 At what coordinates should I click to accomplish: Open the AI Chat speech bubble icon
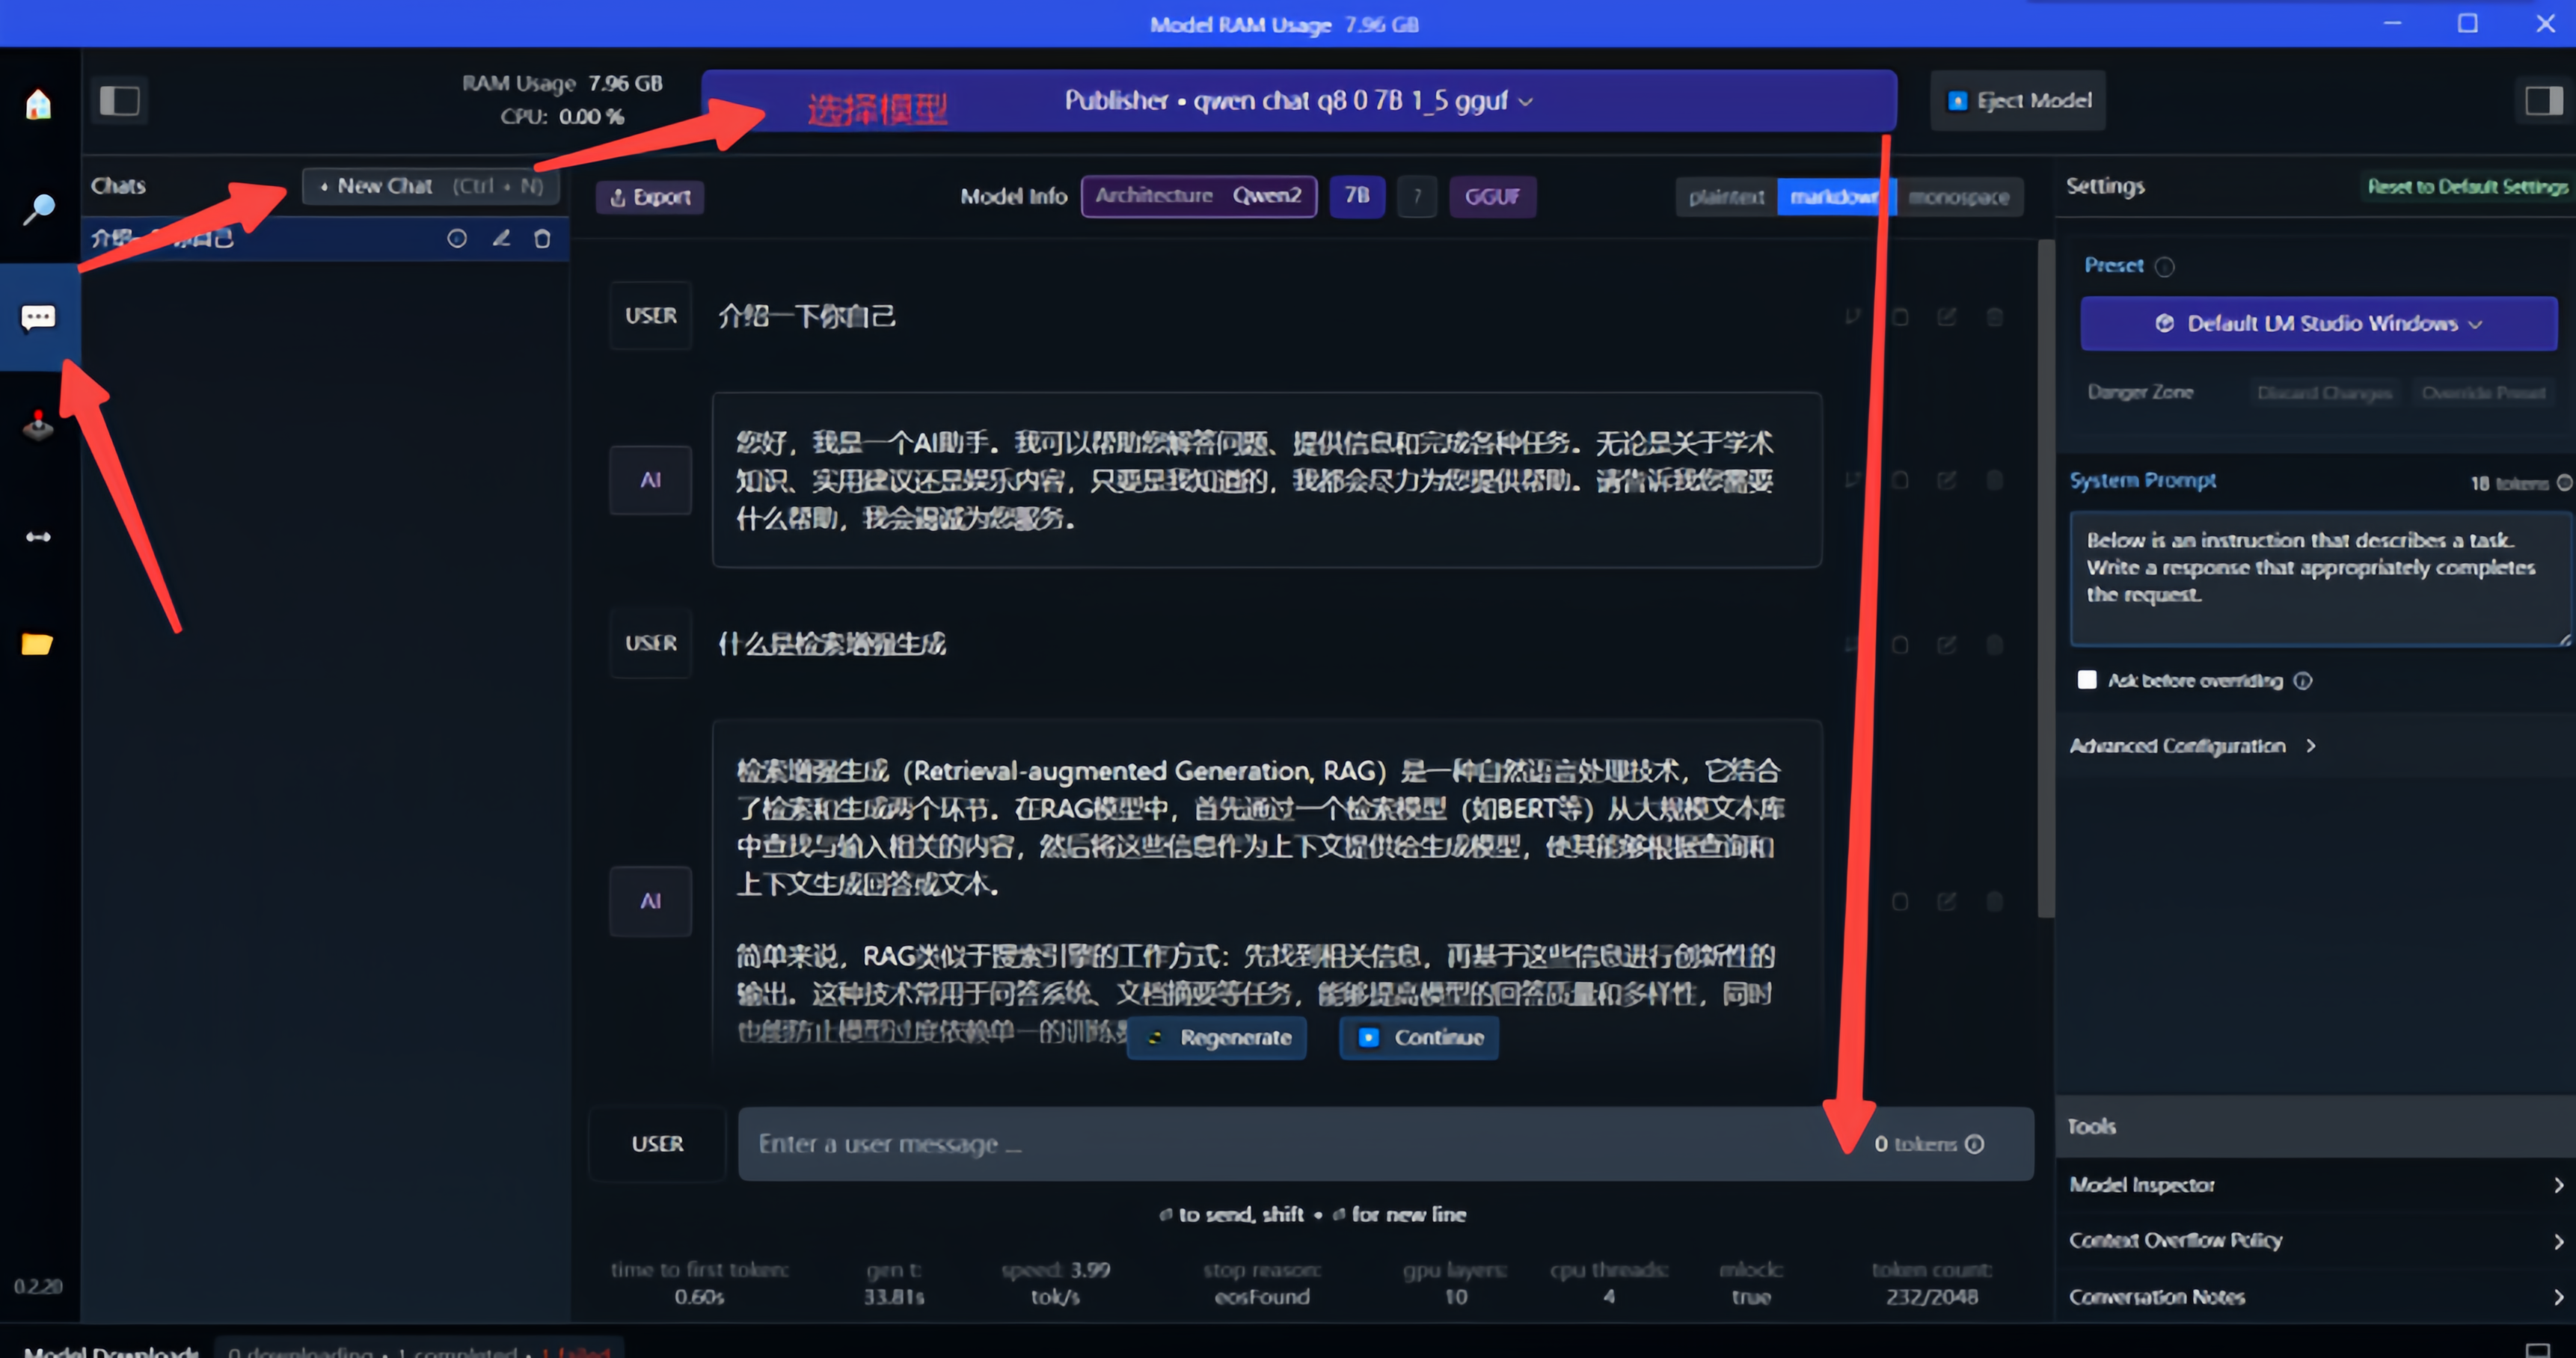[38, 318]
